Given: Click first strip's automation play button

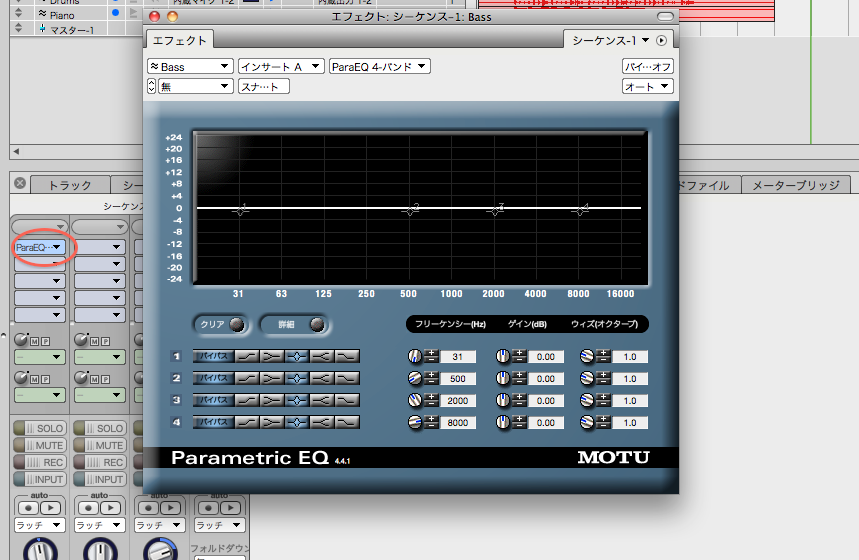Looking at the screenshot, I should click(x=50, y=507).
